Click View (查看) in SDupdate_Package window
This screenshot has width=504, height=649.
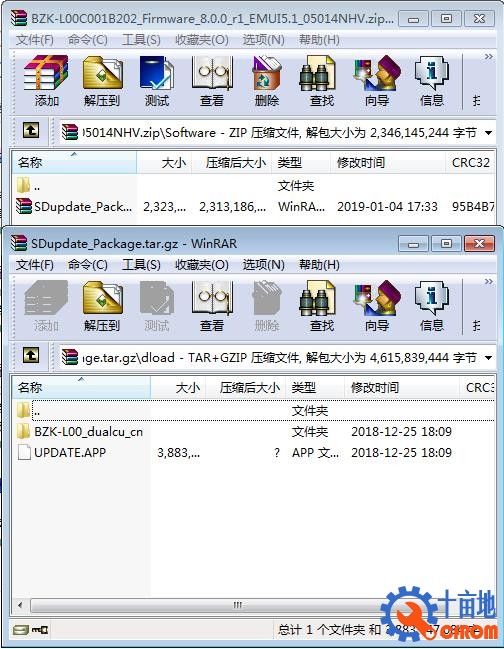click(212, 306)
